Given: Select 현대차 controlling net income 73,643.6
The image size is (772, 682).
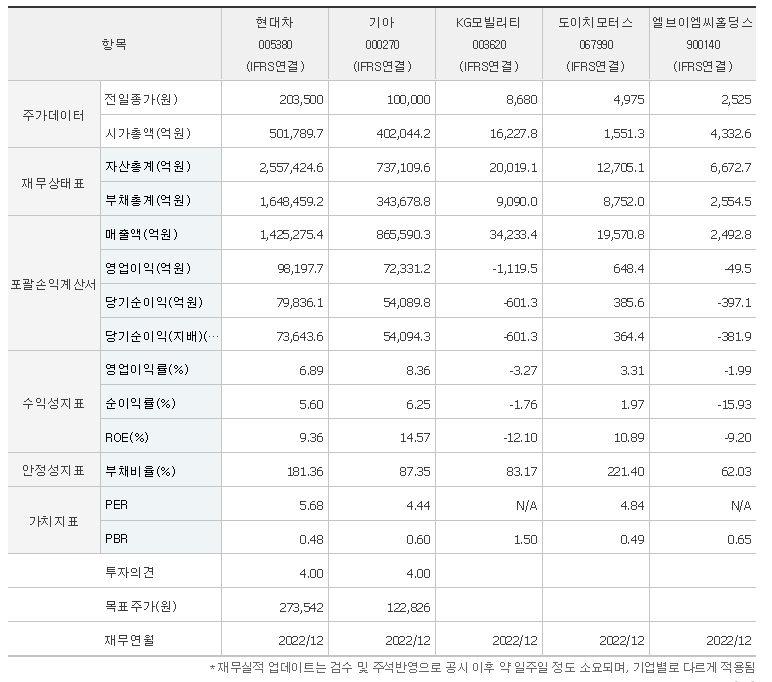Looking at the screenshot, I should [300, 337].
